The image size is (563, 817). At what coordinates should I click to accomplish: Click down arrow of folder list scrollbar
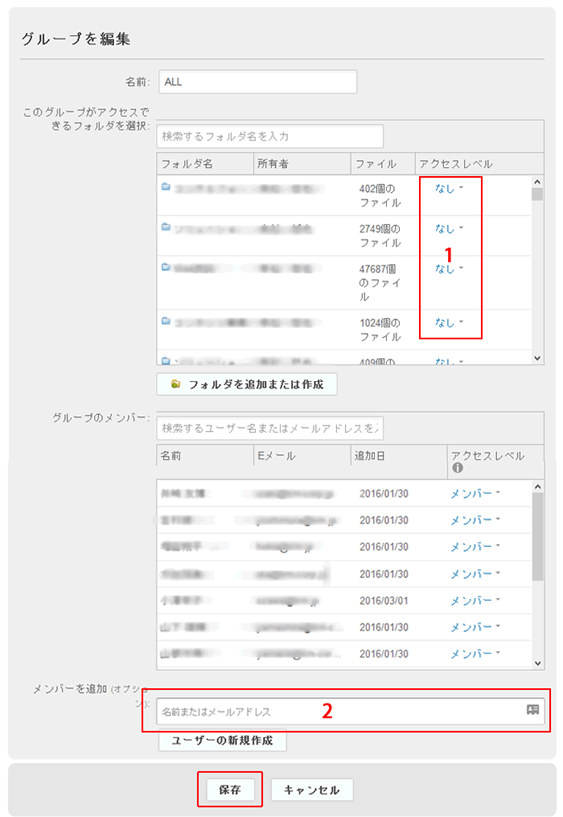click(x=537, y=358)
